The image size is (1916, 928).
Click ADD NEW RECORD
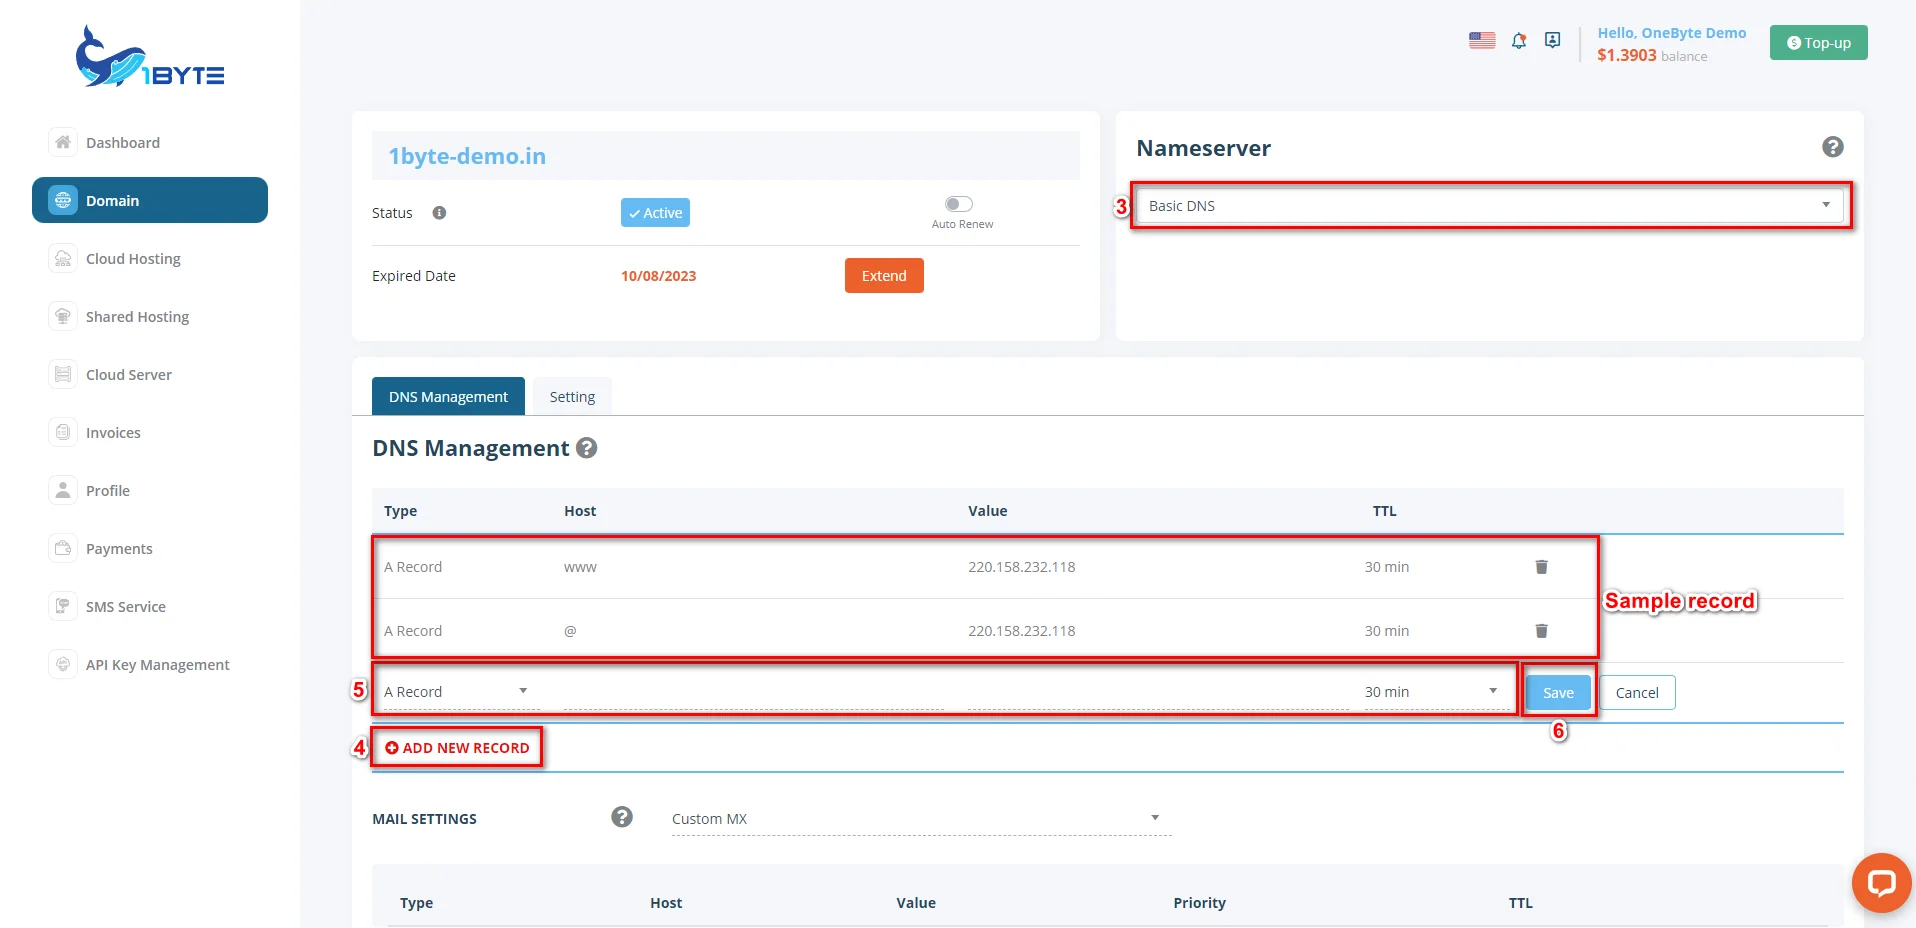[457, 747]
